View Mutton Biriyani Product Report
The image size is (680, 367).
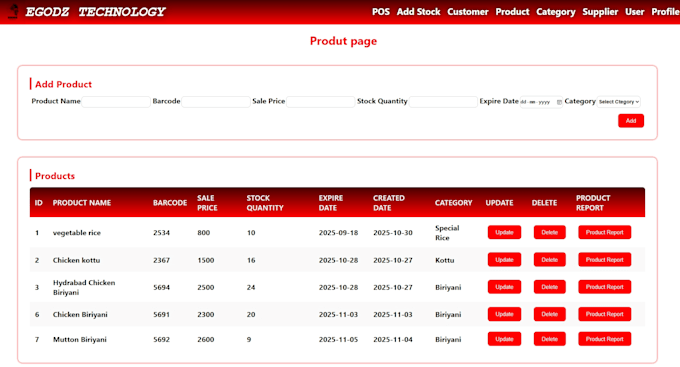604,339
